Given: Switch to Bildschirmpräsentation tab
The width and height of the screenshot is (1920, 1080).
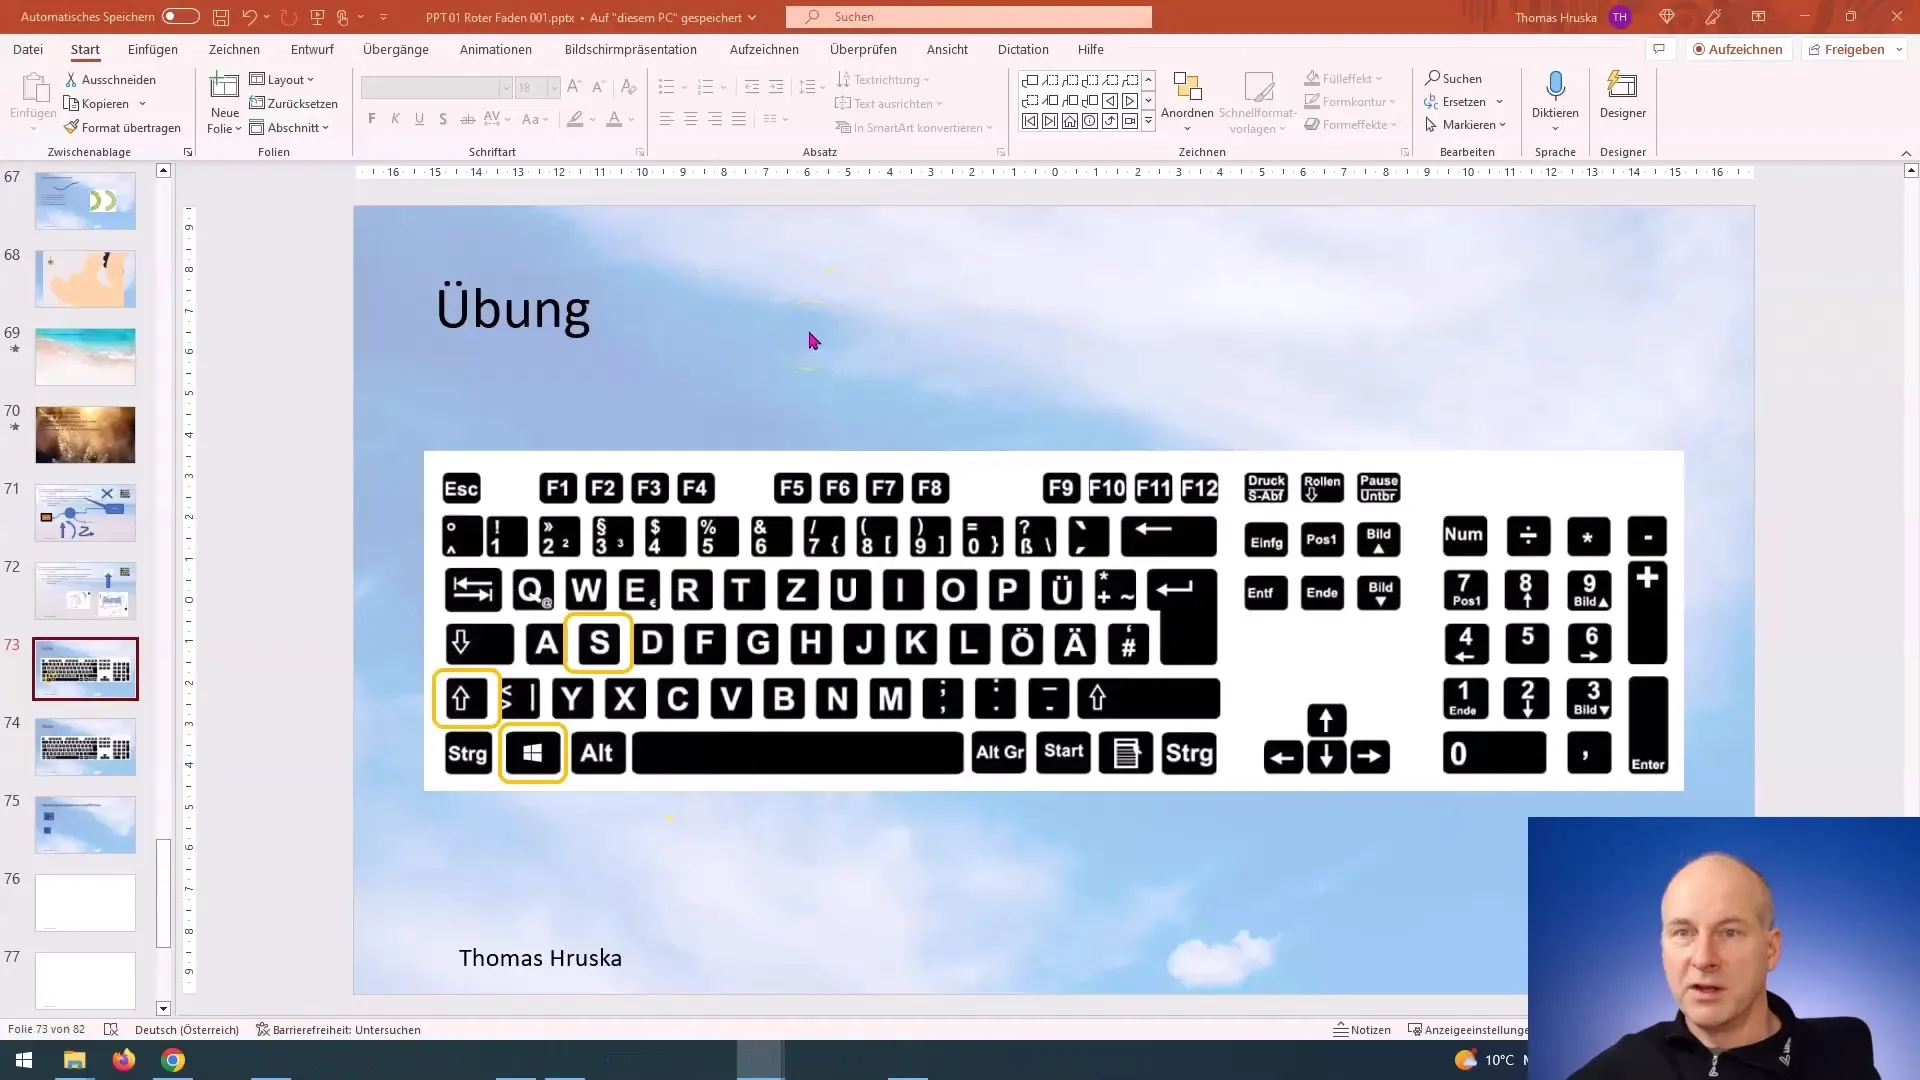Looking at the screenshot, I should coord(631,49).
